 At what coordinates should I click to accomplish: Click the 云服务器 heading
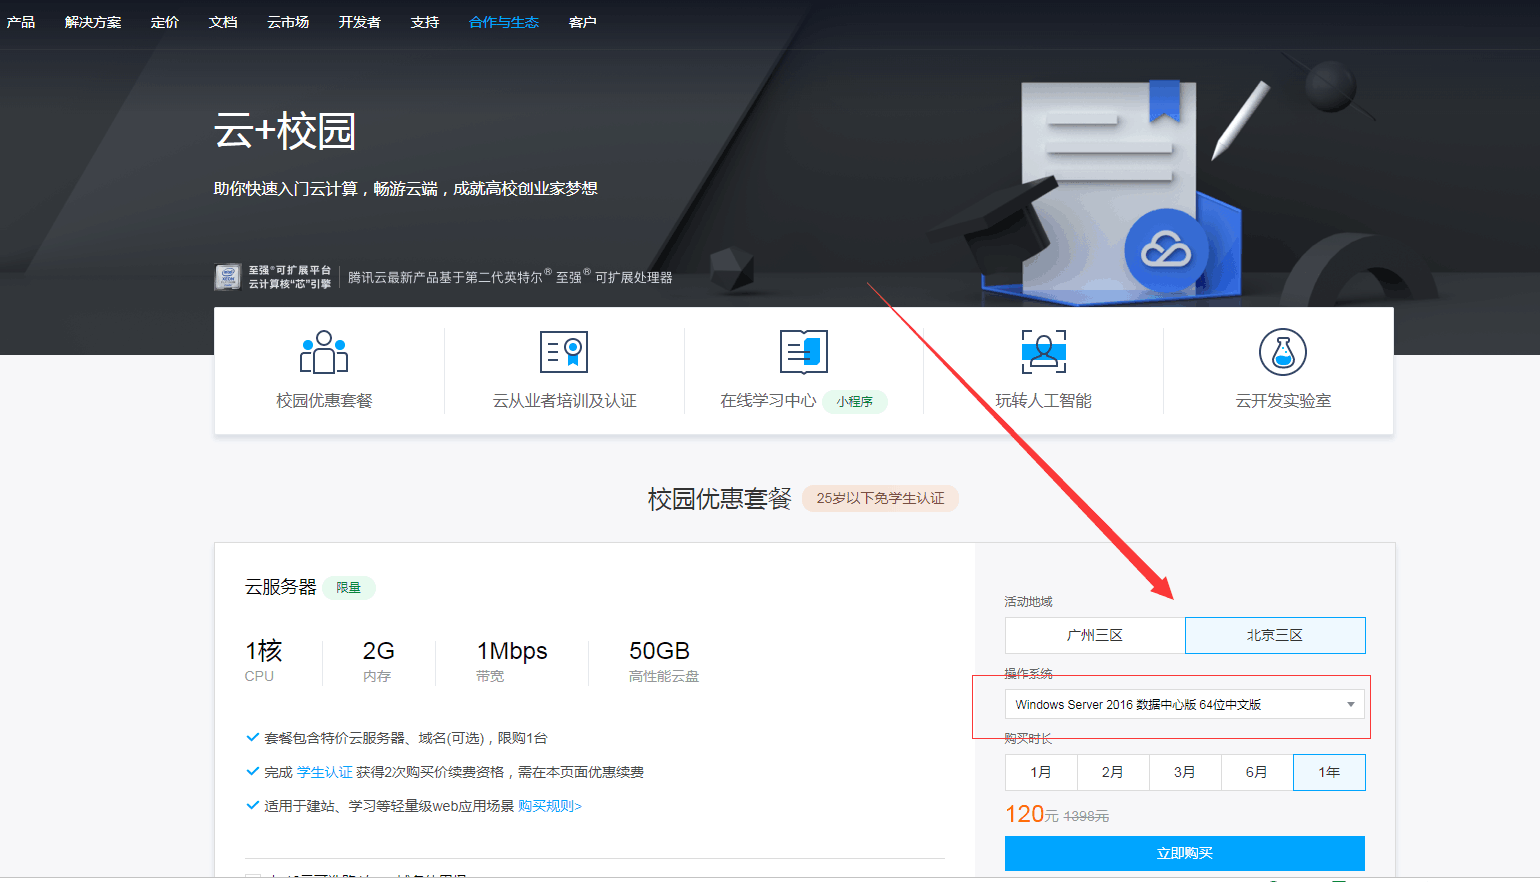coord(281,587)
